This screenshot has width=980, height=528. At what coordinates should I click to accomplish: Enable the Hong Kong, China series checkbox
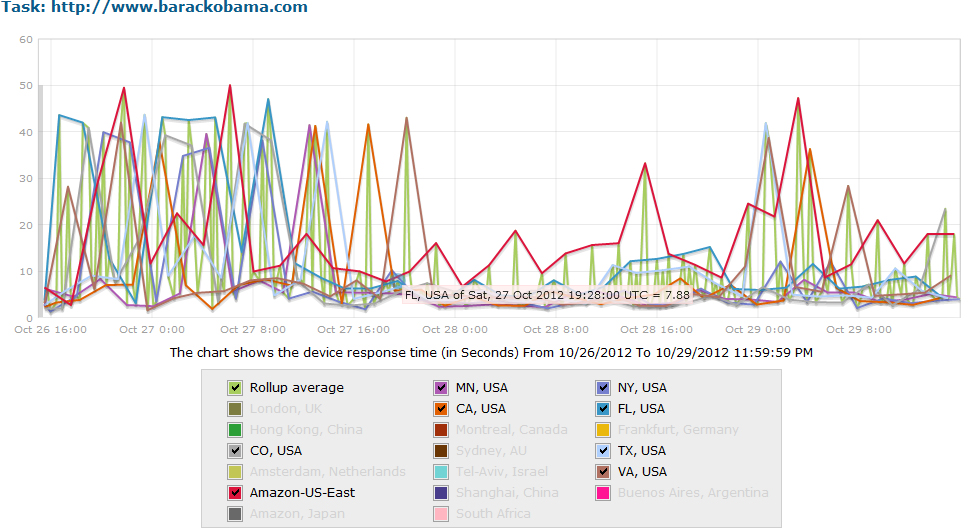click(235, 430)
